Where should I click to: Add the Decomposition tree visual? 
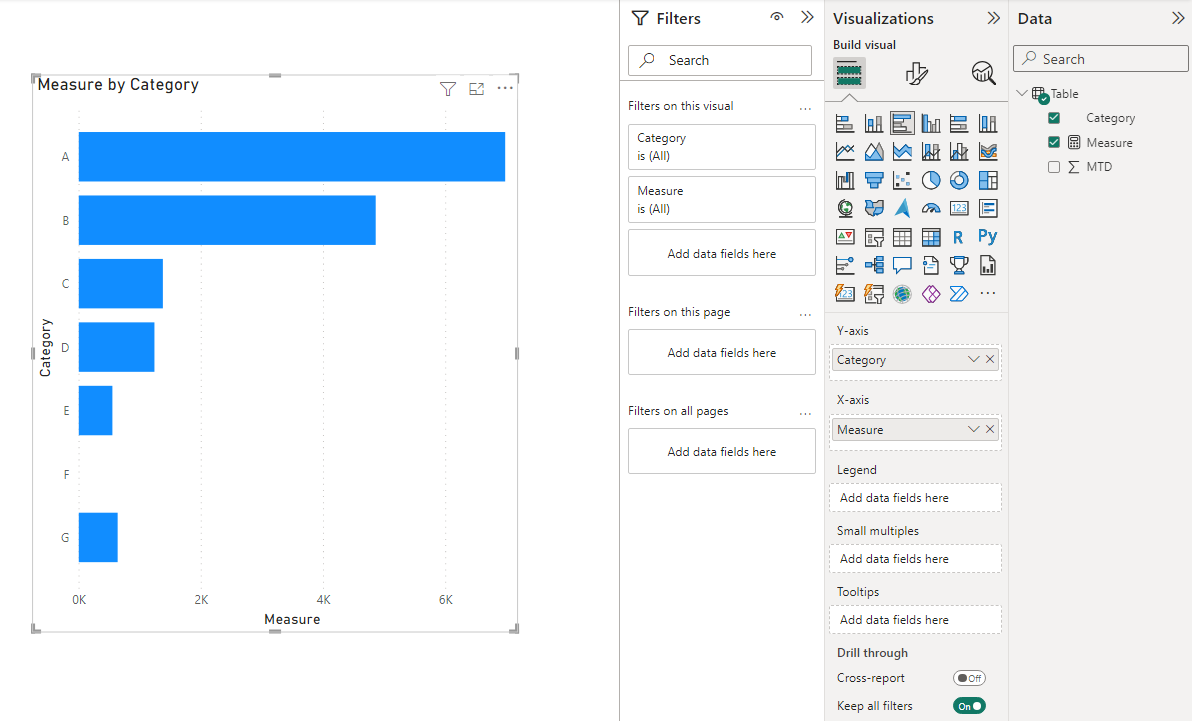click(873, 265)
